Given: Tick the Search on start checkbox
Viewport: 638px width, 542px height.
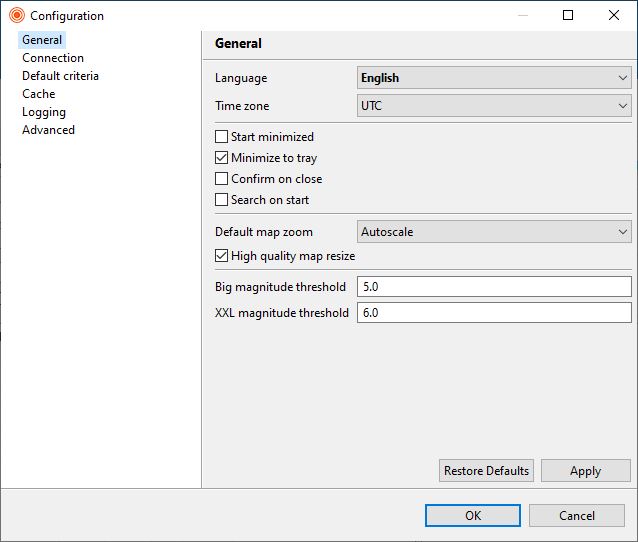Looking at the screenshot, I should [x=221, y=200].
